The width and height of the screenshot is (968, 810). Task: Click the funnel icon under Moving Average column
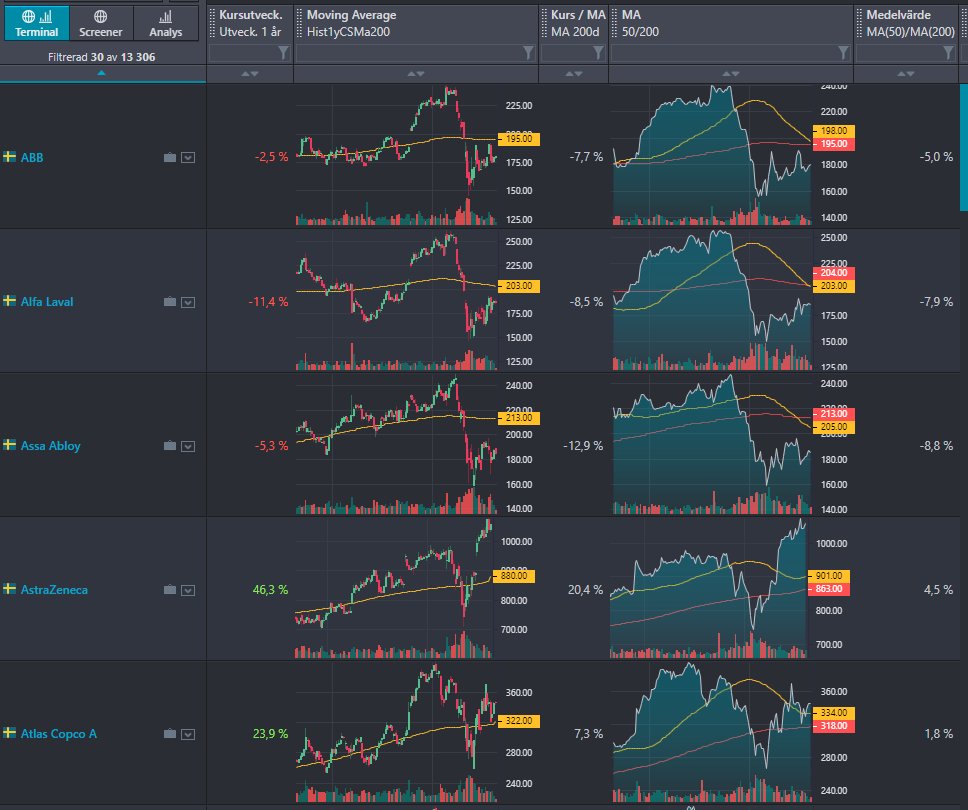pos(528,53)
